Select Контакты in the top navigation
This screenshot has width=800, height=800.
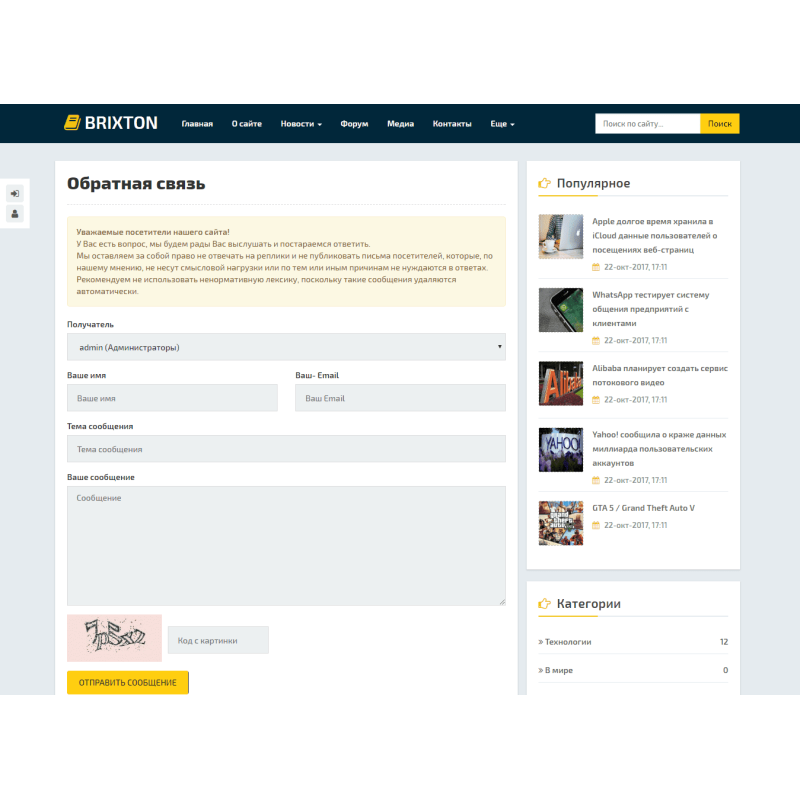(x=453, y=124)
